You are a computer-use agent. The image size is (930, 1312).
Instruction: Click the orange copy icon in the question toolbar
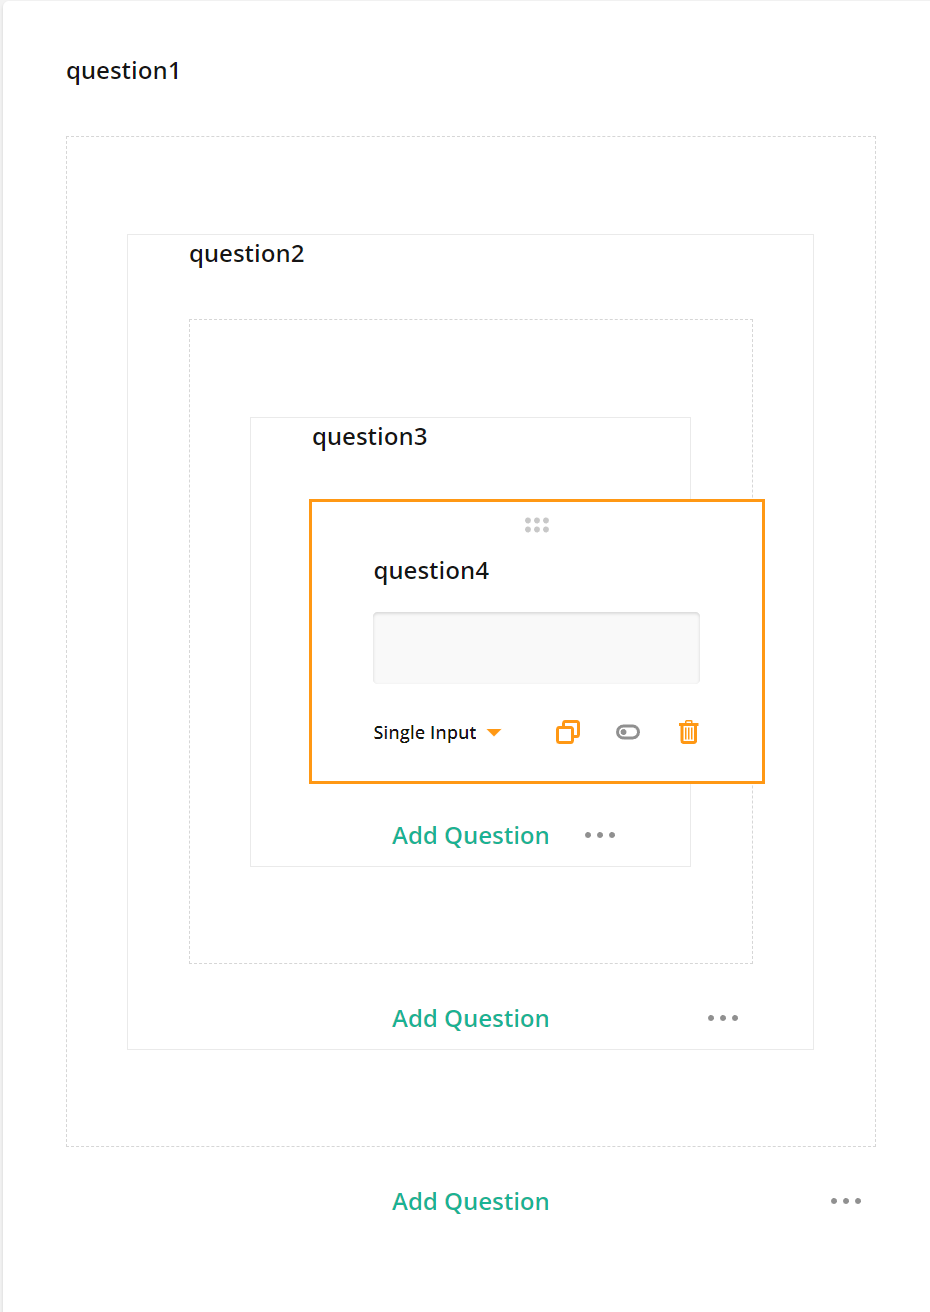point(568,732)
